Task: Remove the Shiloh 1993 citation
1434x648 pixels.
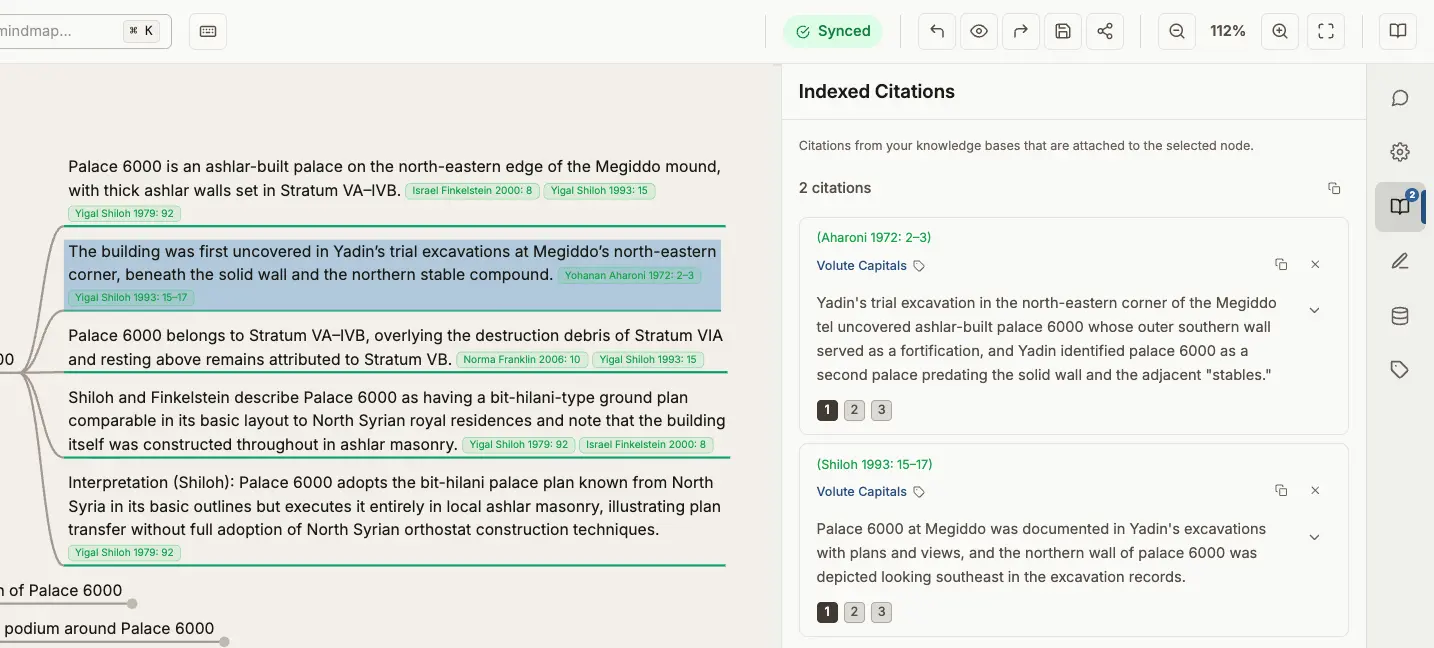Action: pos(1315,491)
